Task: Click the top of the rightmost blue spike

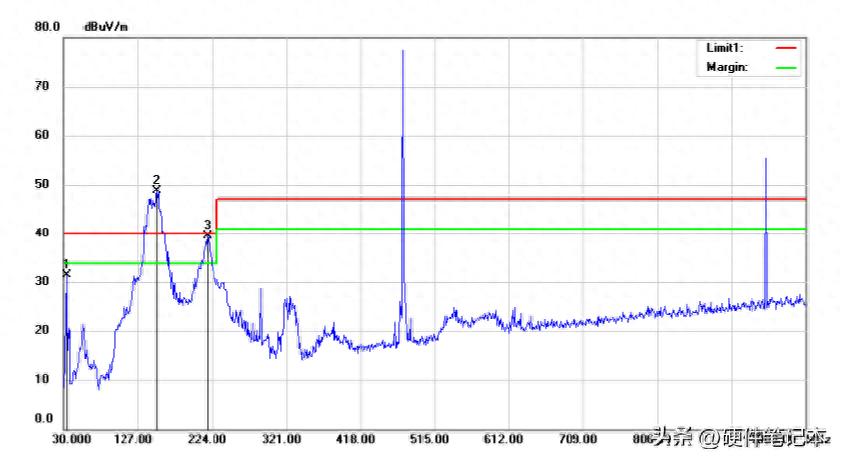Action: click(766, 160)
